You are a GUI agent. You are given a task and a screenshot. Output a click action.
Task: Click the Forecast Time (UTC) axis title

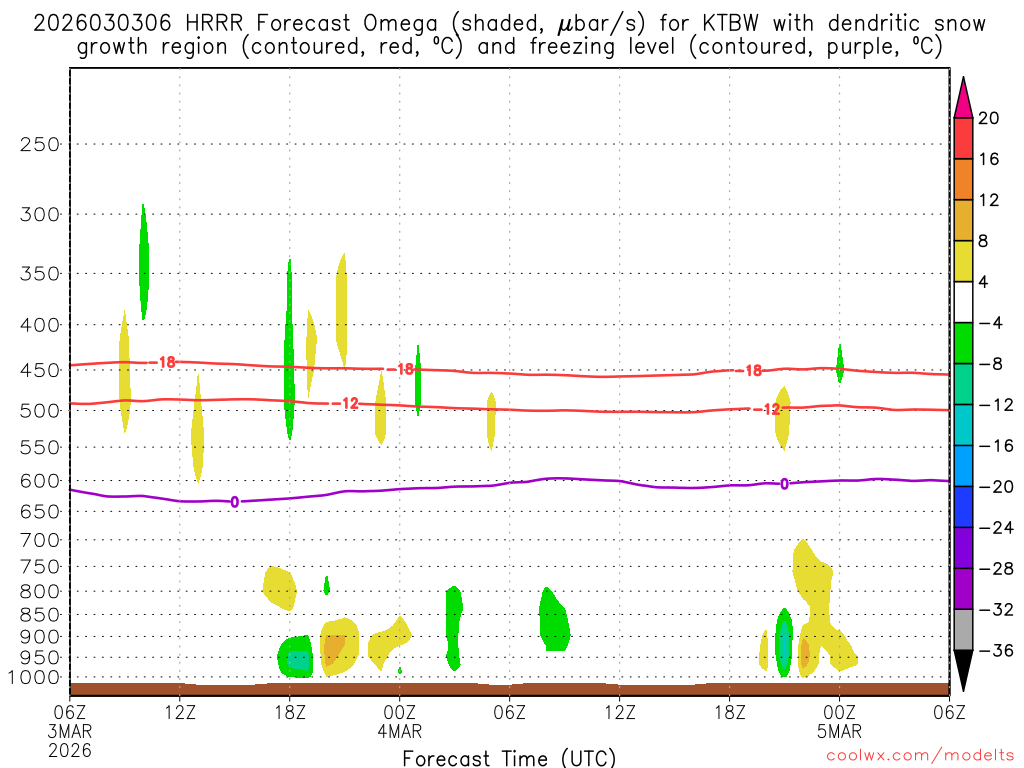509,758
